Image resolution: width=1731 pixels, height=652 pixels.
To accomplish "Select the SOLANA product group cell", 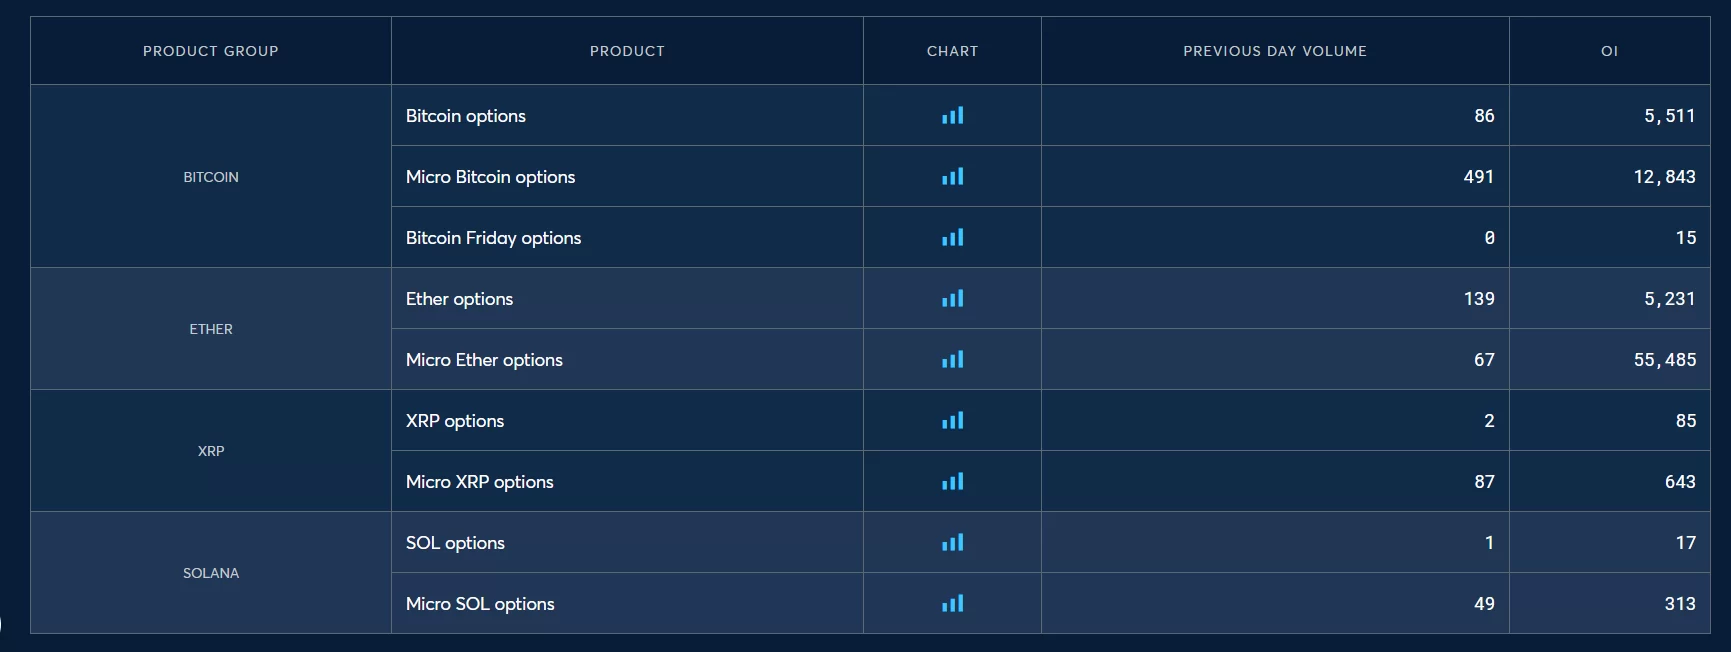I will point(210,573).
